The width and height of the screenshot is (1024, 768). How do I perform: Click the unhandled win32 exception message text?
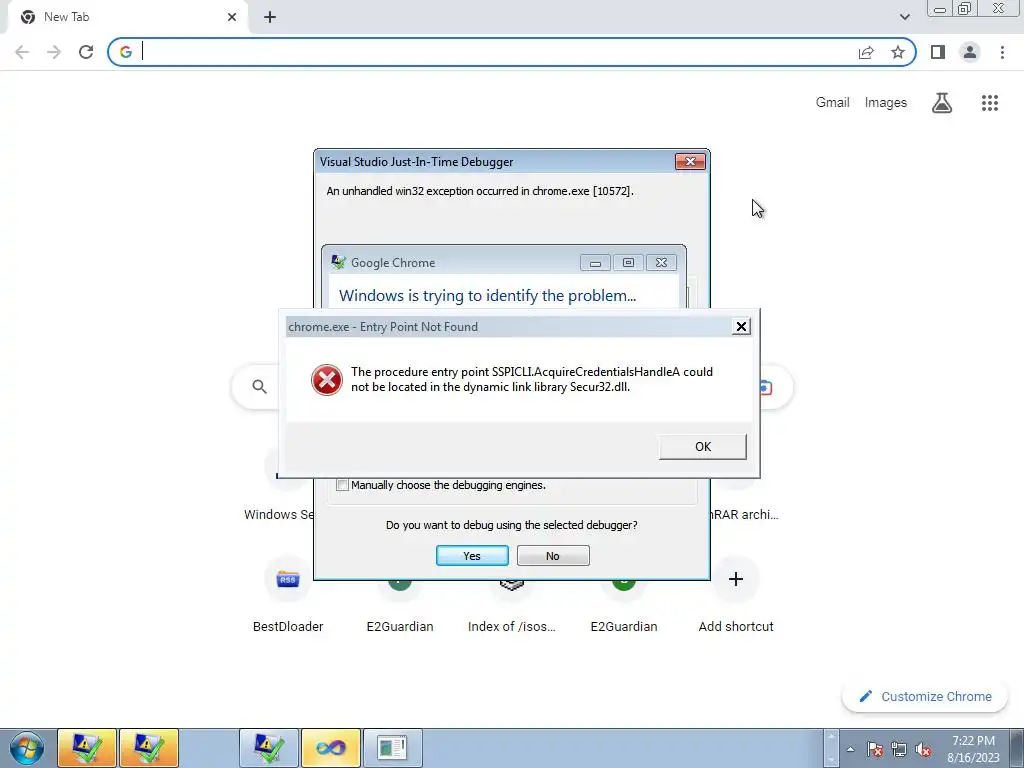click(480, 191)
